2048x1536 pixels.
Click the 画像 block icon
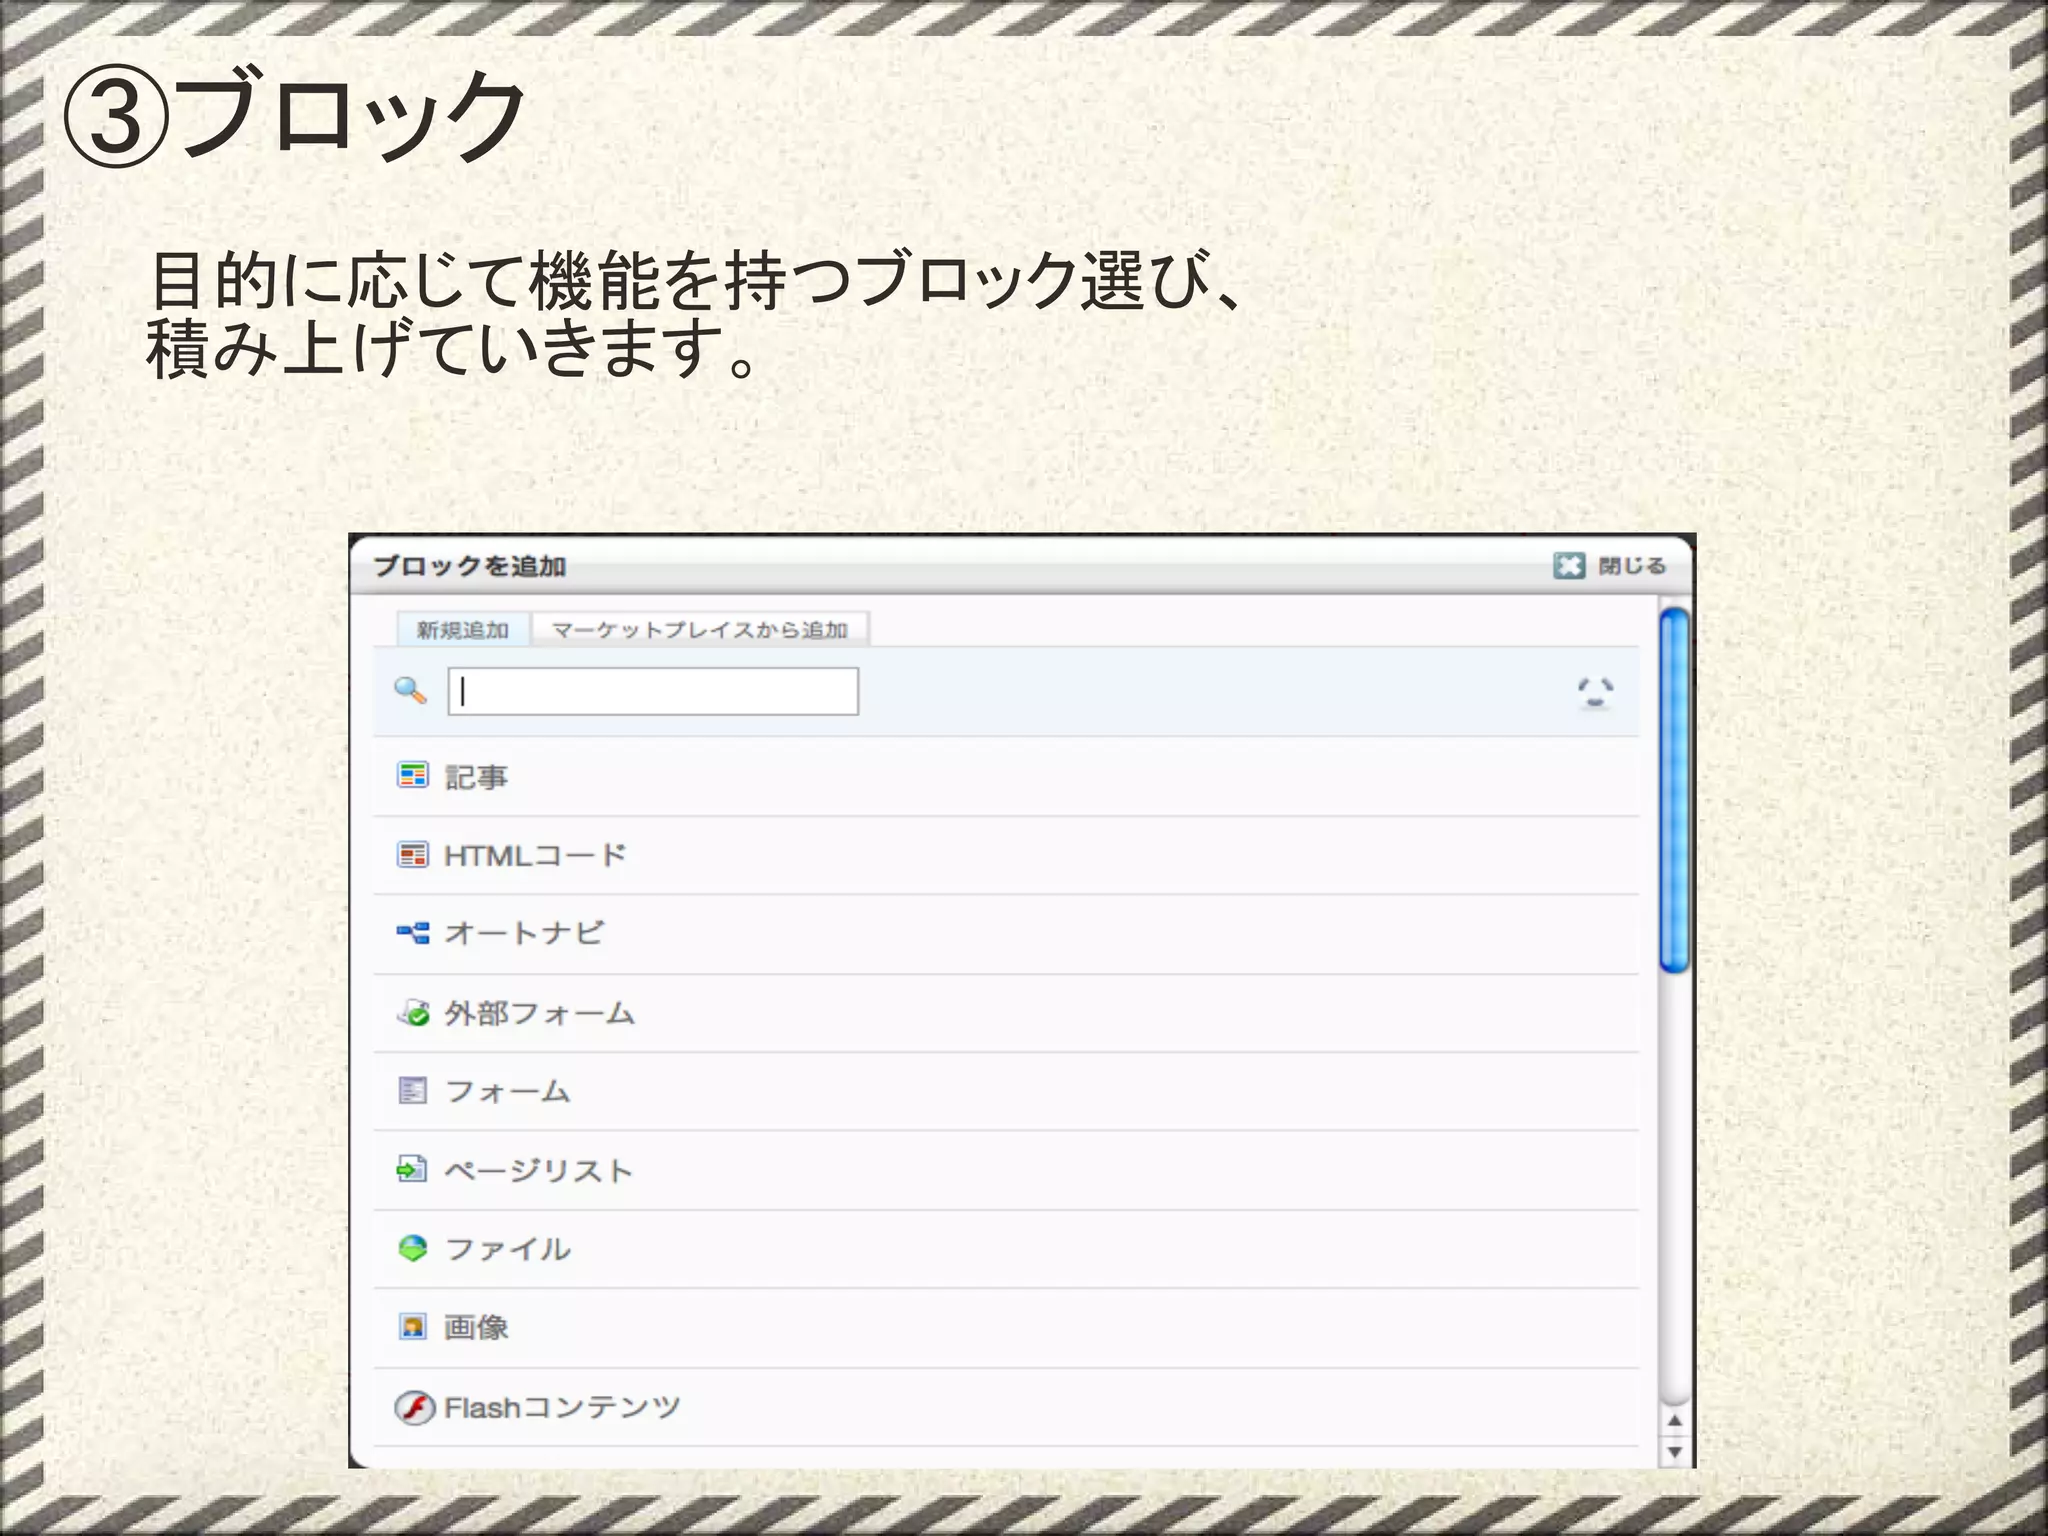412,1327
